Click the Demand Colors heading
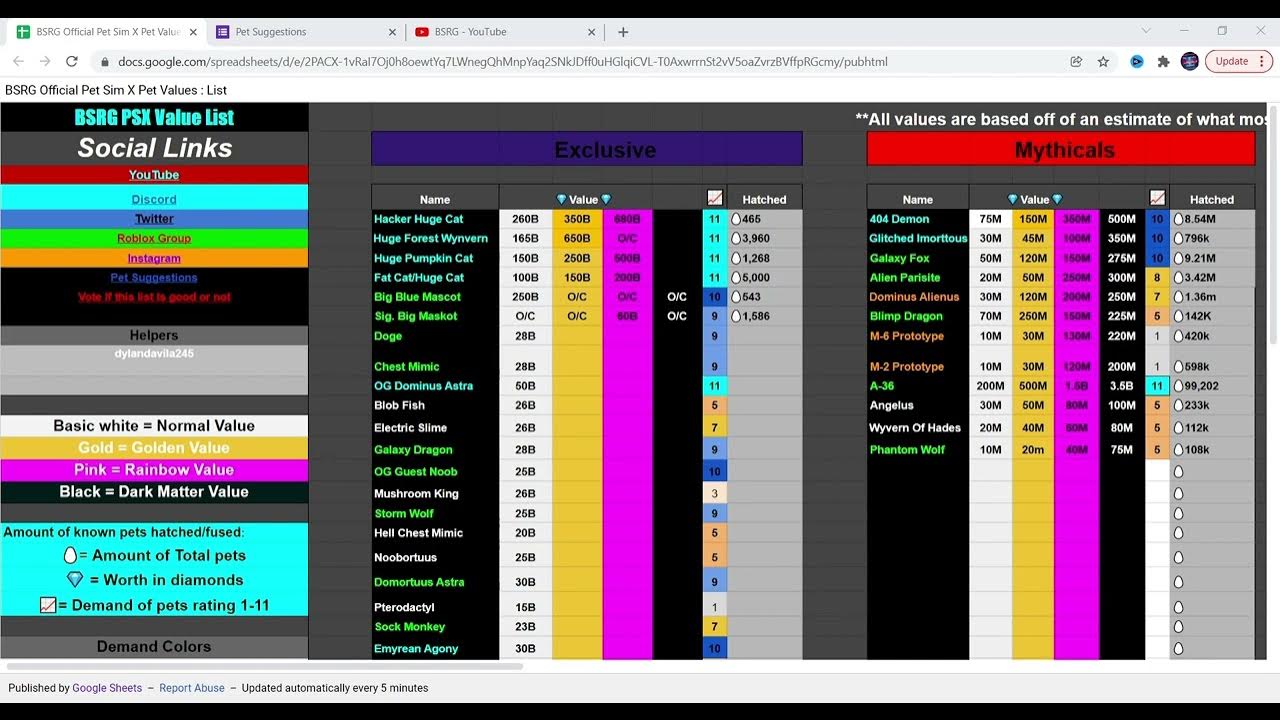Screen dimensions: 1280x720 click(x=154, y=647)
